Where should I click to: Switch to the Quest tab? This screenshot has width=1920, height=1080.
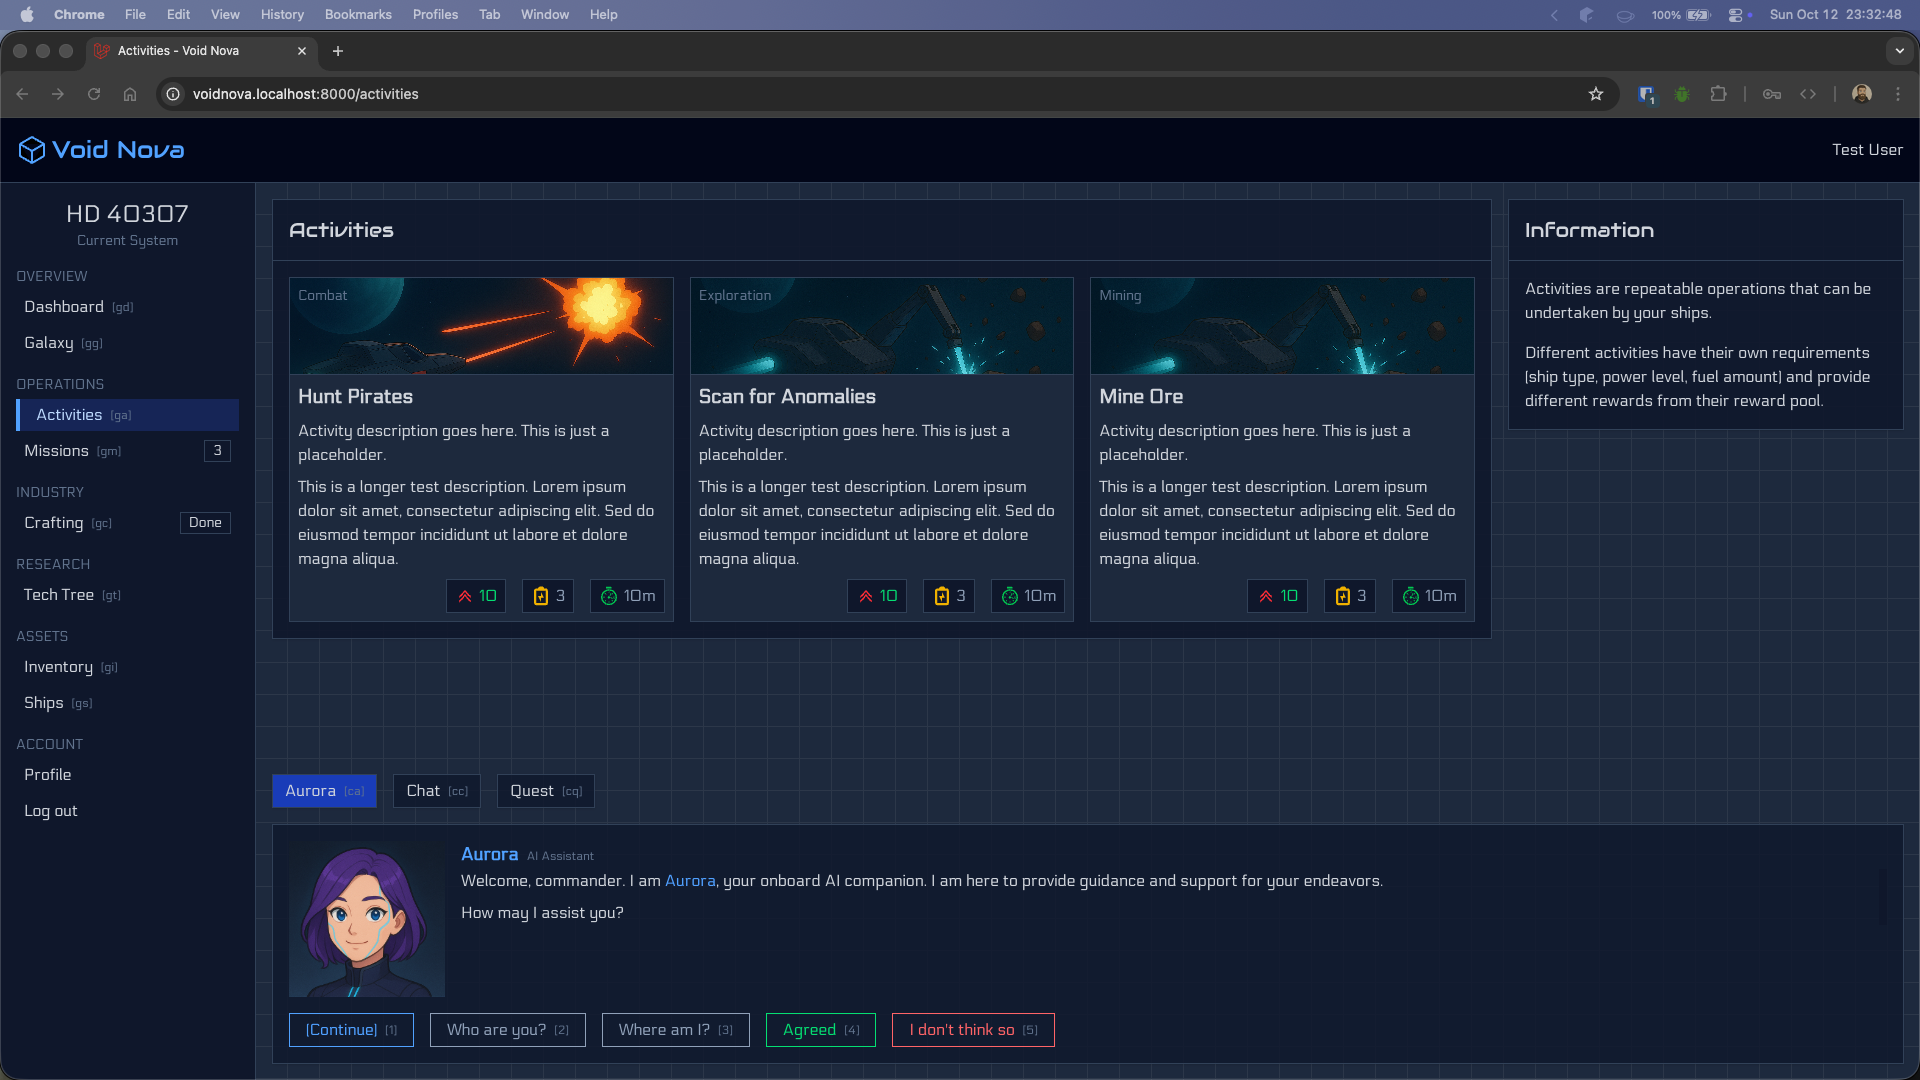[545, 791]
